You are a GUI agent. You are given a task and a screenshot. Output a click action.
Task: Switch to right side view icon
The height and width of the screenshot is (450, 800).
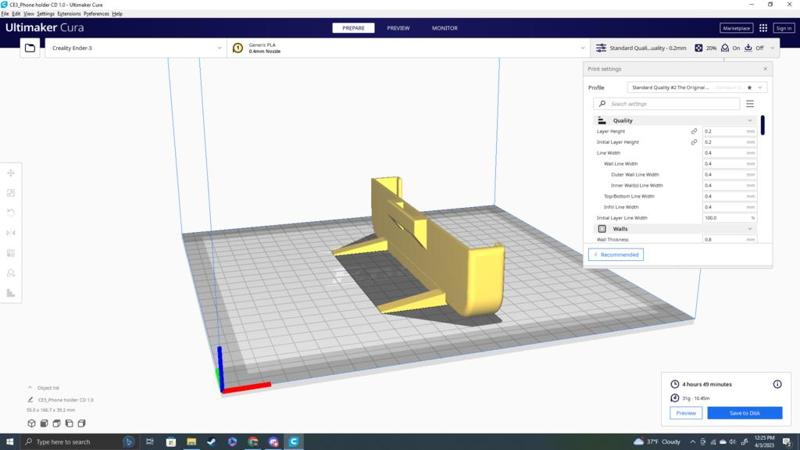[x=82, y=423]
